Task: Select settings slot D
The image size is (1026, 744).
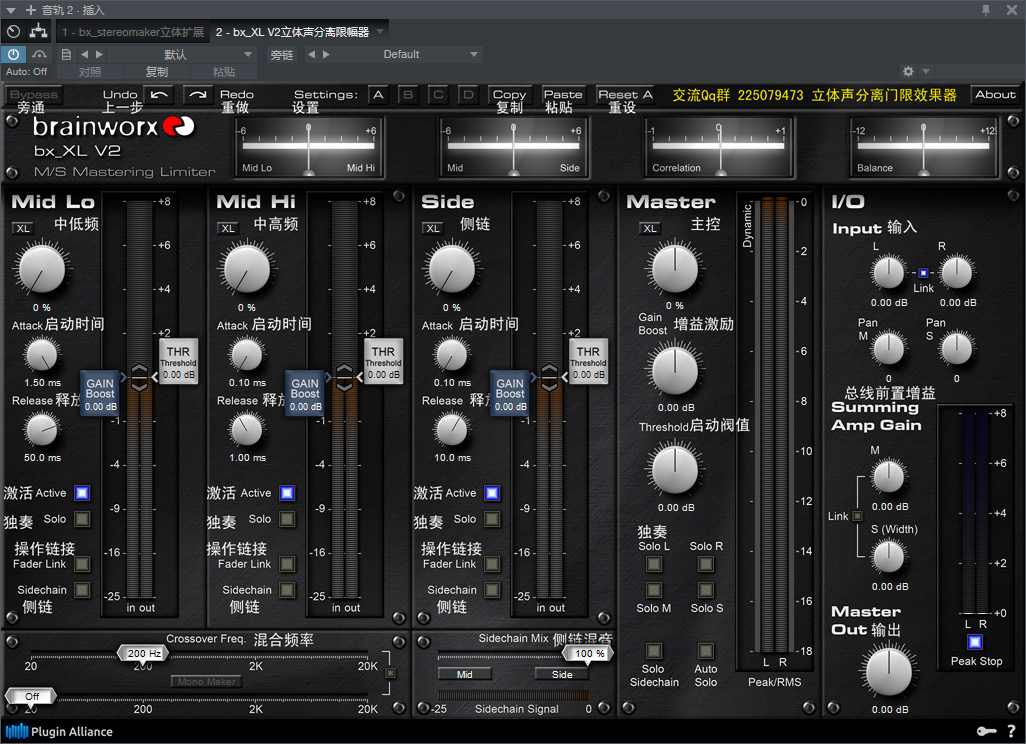Action: pos(469,95)
